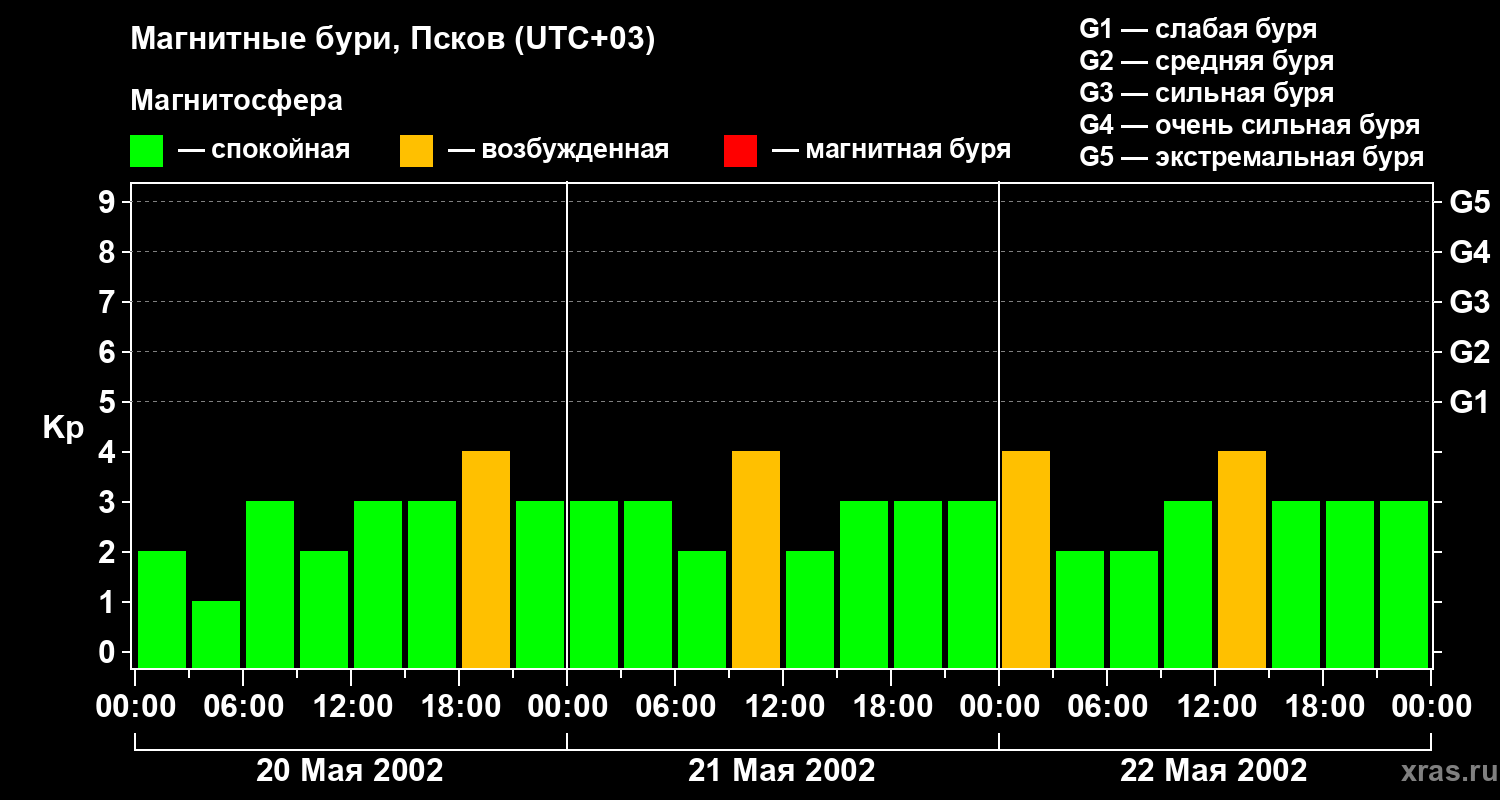This screenshot has height=800, width=1500.
Task: Click the green 03:00–06:00 bar on 22 Мая
Action: pos(1080,609)
